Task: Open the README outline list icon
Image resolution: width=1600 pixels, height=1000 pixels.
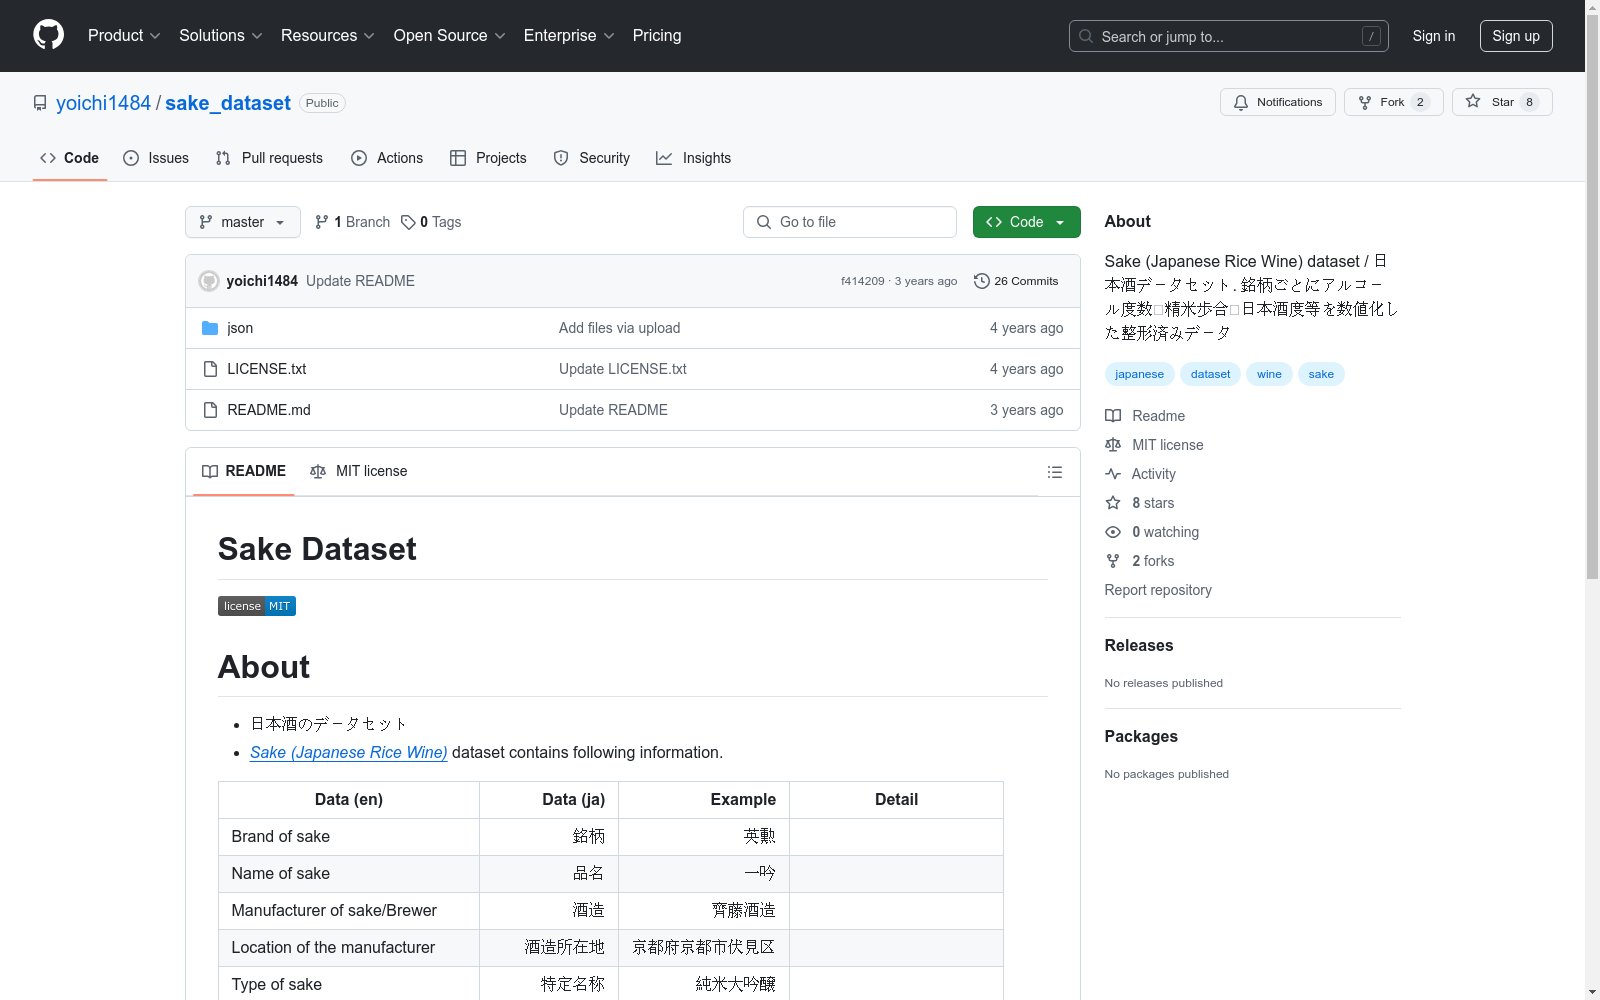Action: 1055,472
